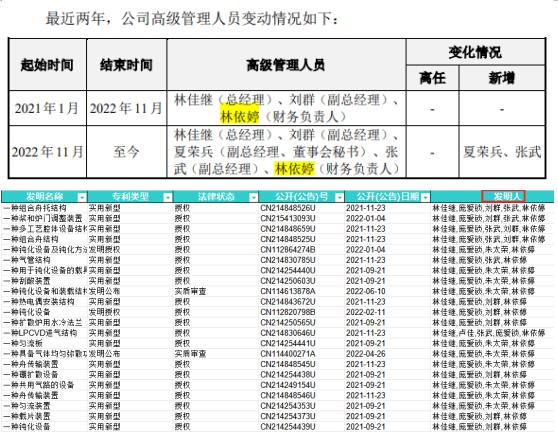Click the 发明名称 header cell text
The height and width of the screenshot is (435, 558).
[44, 196]
